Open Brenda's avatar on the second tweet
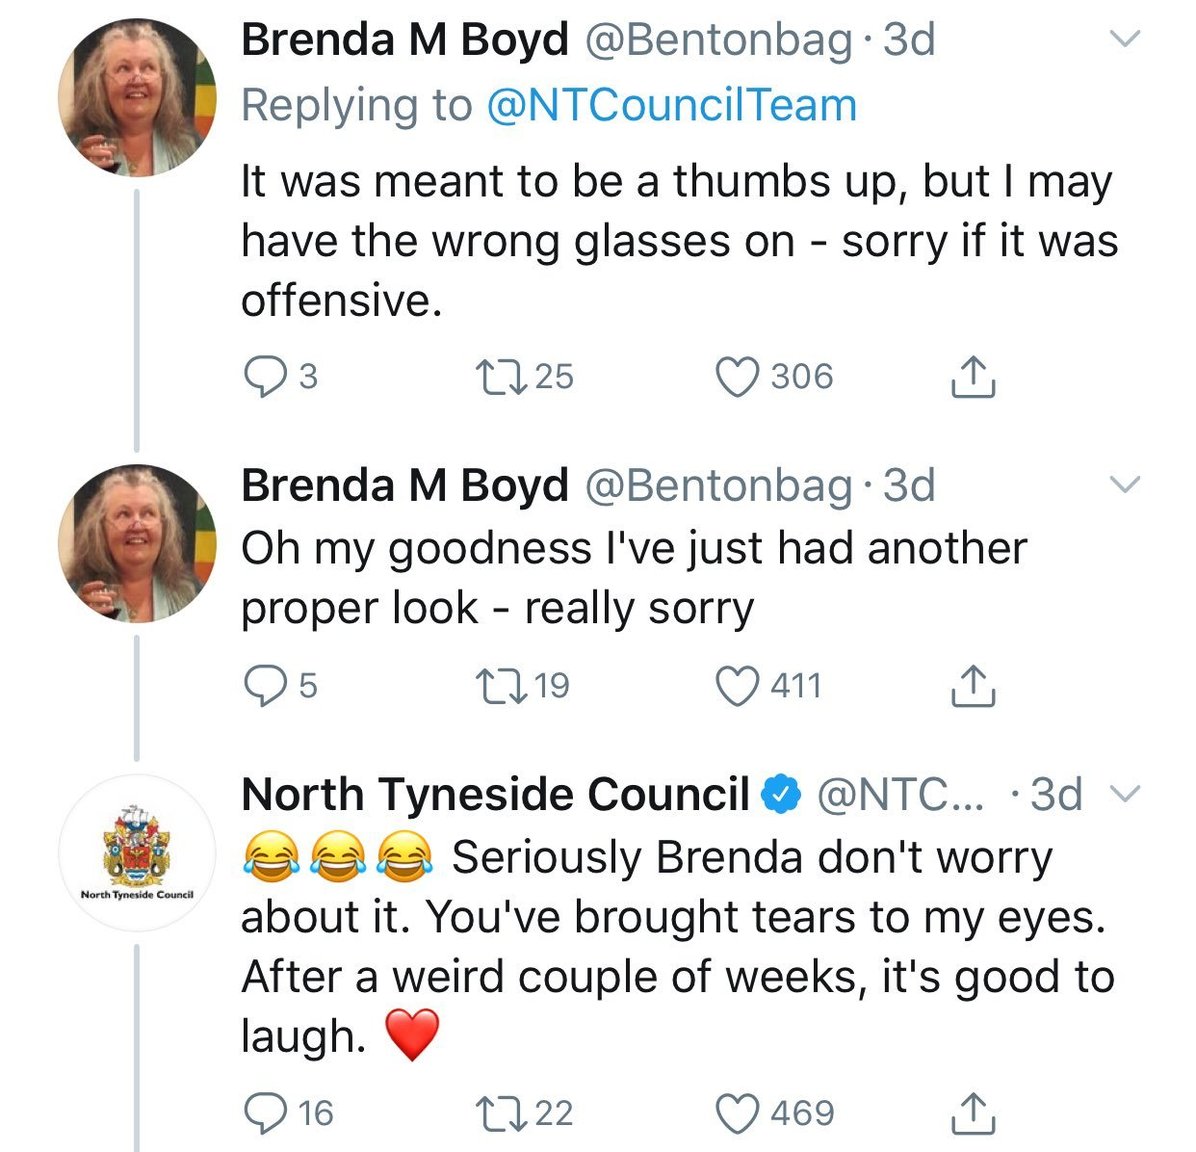This screenshot has height=1152, width=1196. tap(137, 543)
